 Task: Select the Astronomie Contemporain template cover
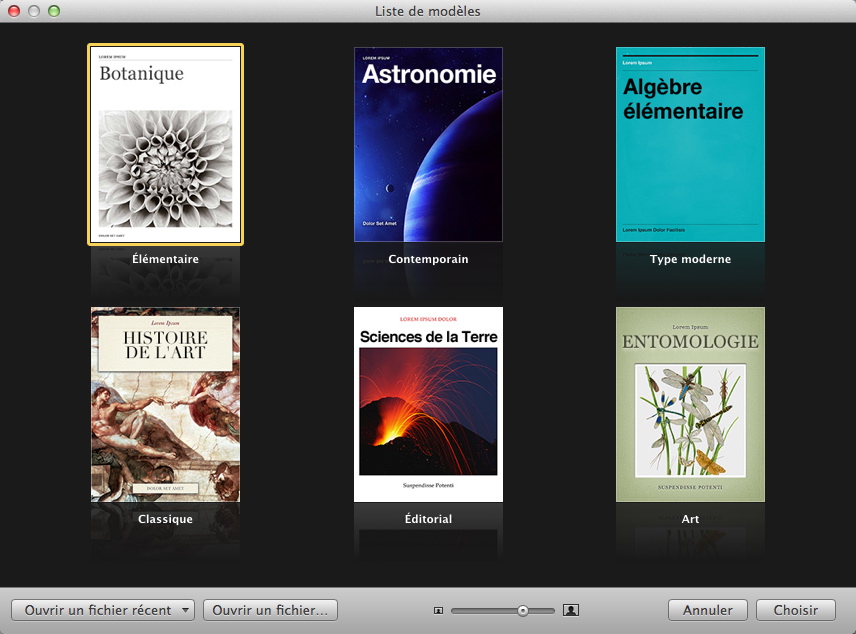pos(428,145)
